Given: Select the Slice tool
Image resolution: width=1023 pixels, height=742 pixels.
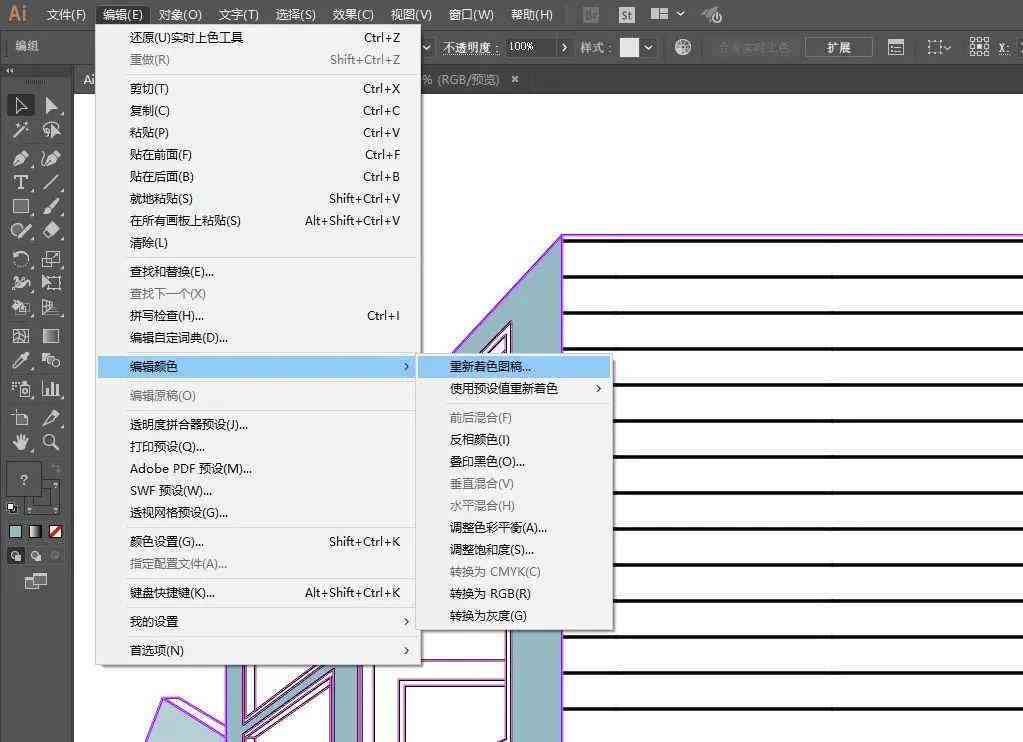Looking at the screenshot, I should point(51,418).
